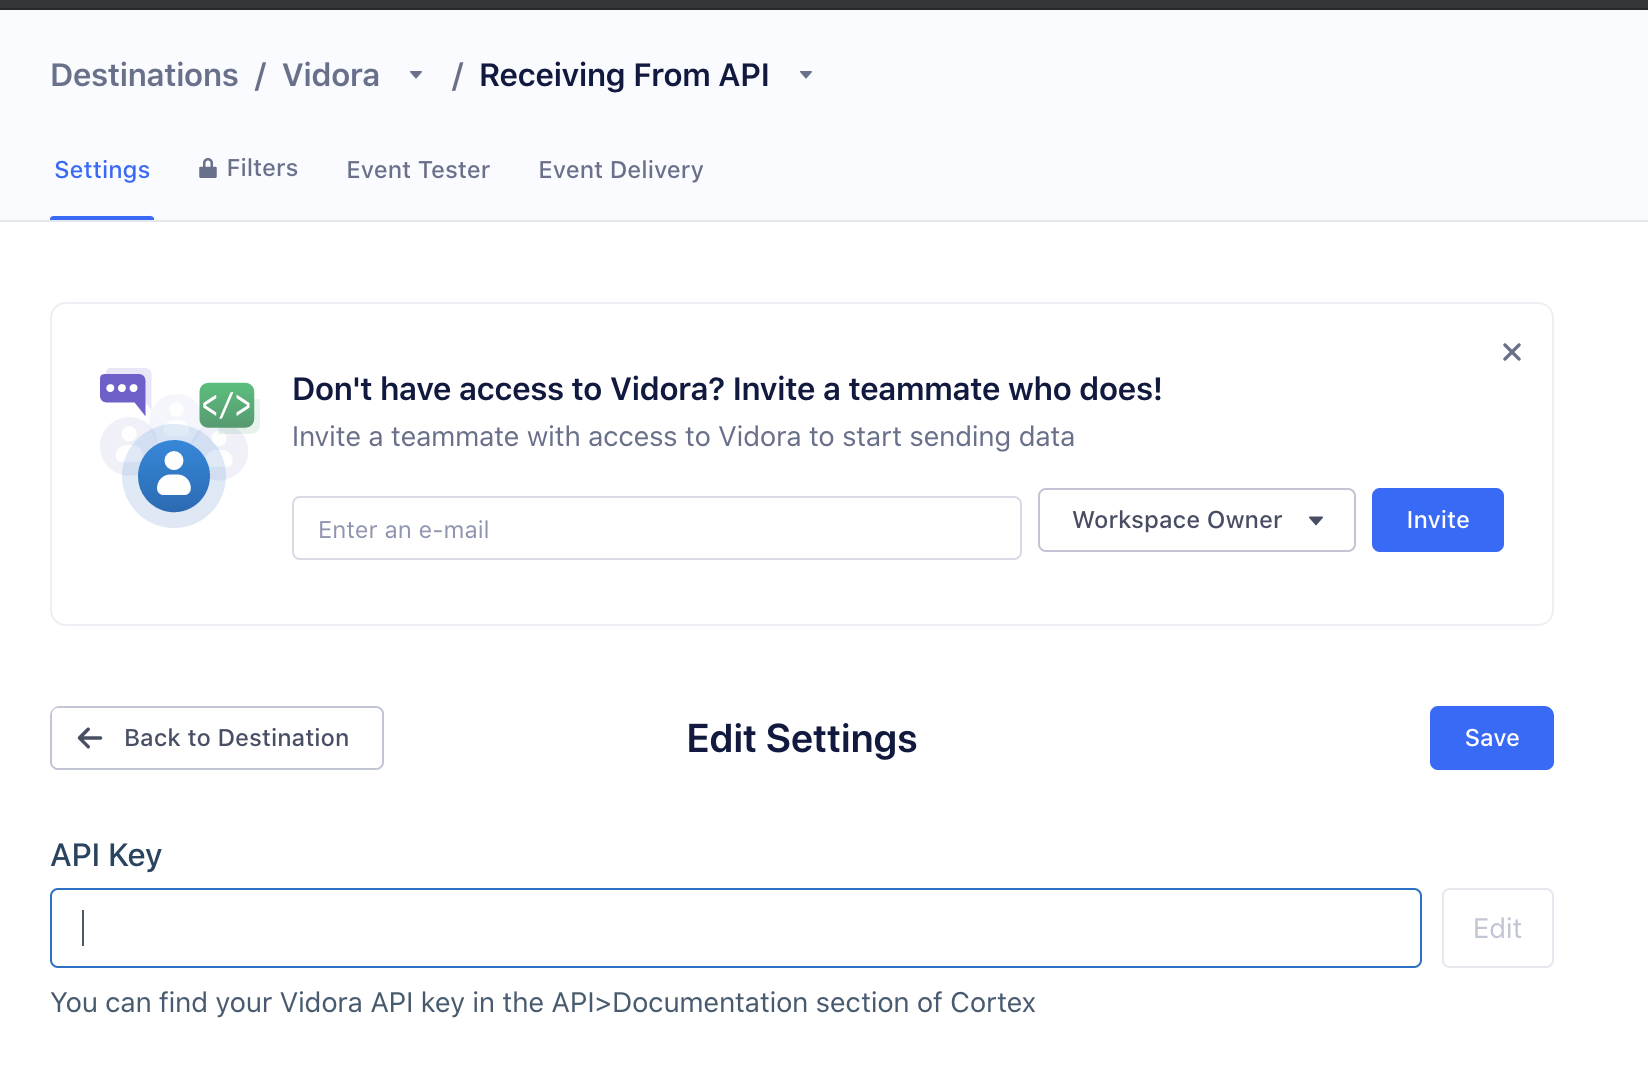This screenshot has width=1648, height=1084.
Task: Click the Vidora API key help text
Action: click(x=543, y=1002)
